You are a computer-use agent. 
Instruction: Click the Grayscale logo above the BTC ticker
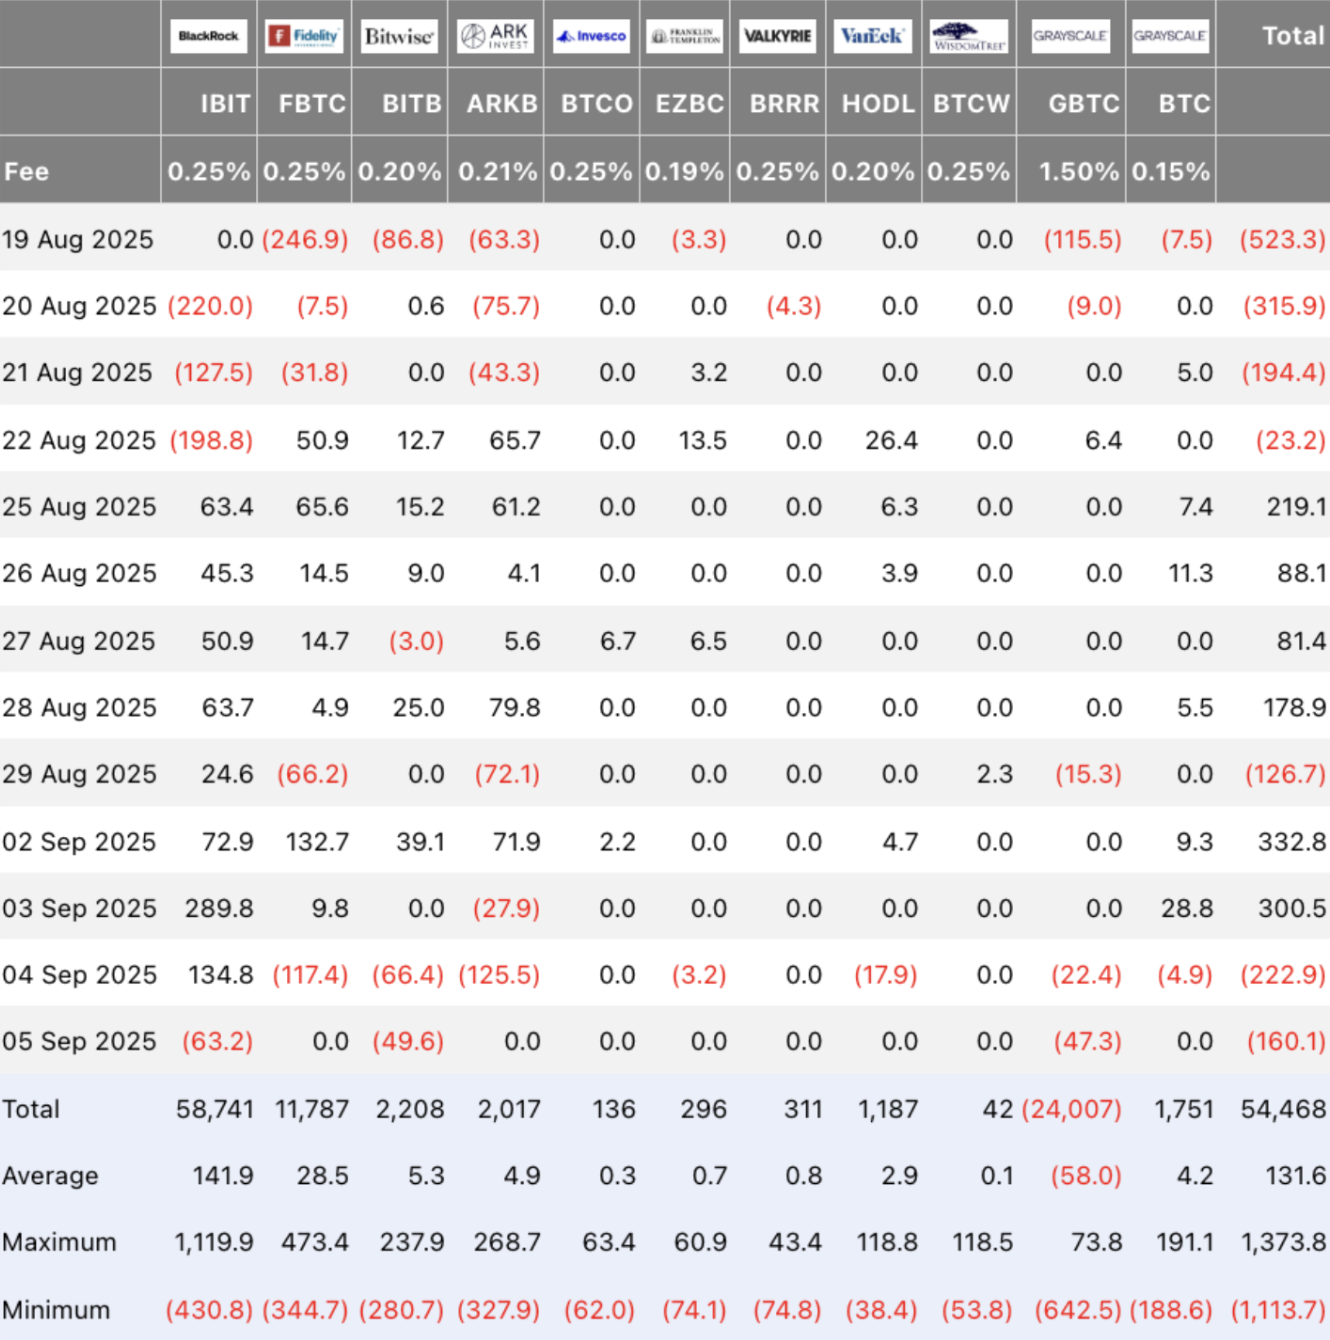pyautogui.click(x=1170, y=36)
